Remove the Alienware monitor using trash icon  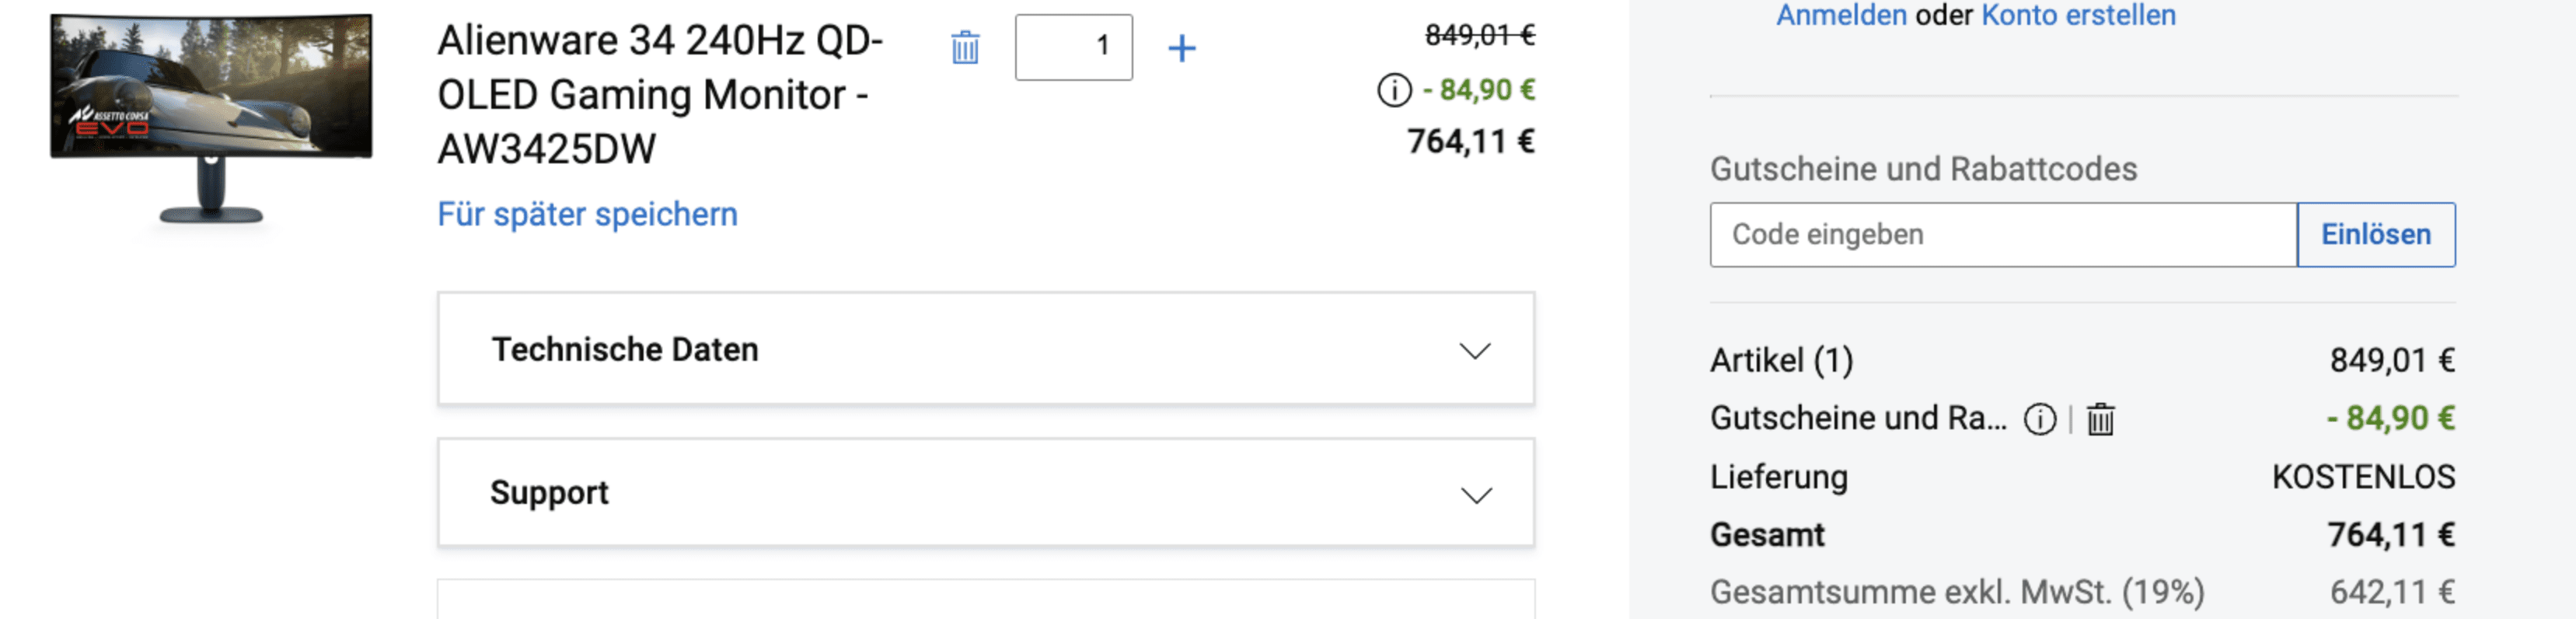pos(965,47)
